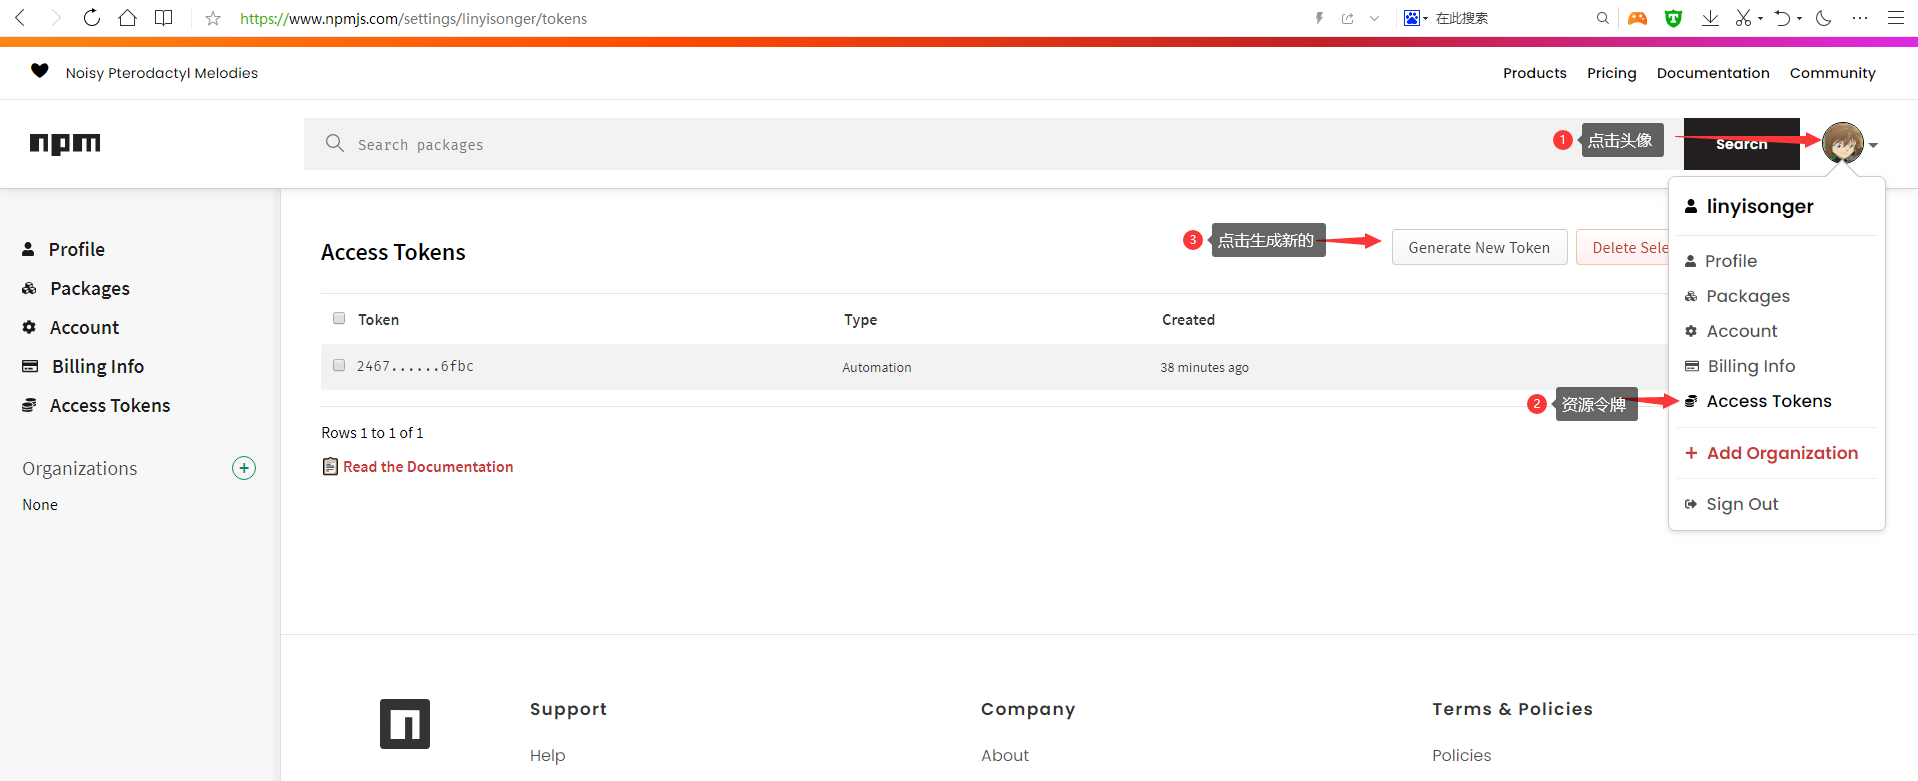Screen dimensions: 1918x781
Task: Toggle the avatar dropdown caret
Action: 1873,146
